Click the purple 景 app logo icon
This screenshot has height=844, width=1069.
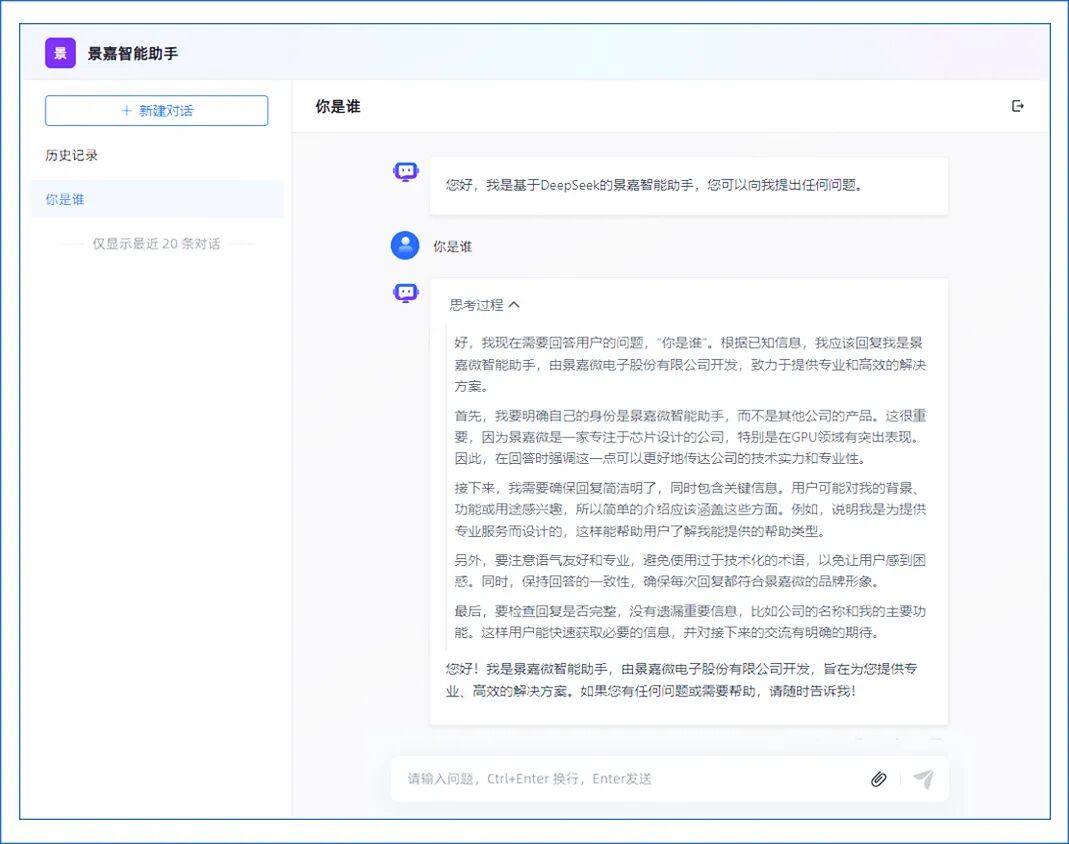[59, 51]
